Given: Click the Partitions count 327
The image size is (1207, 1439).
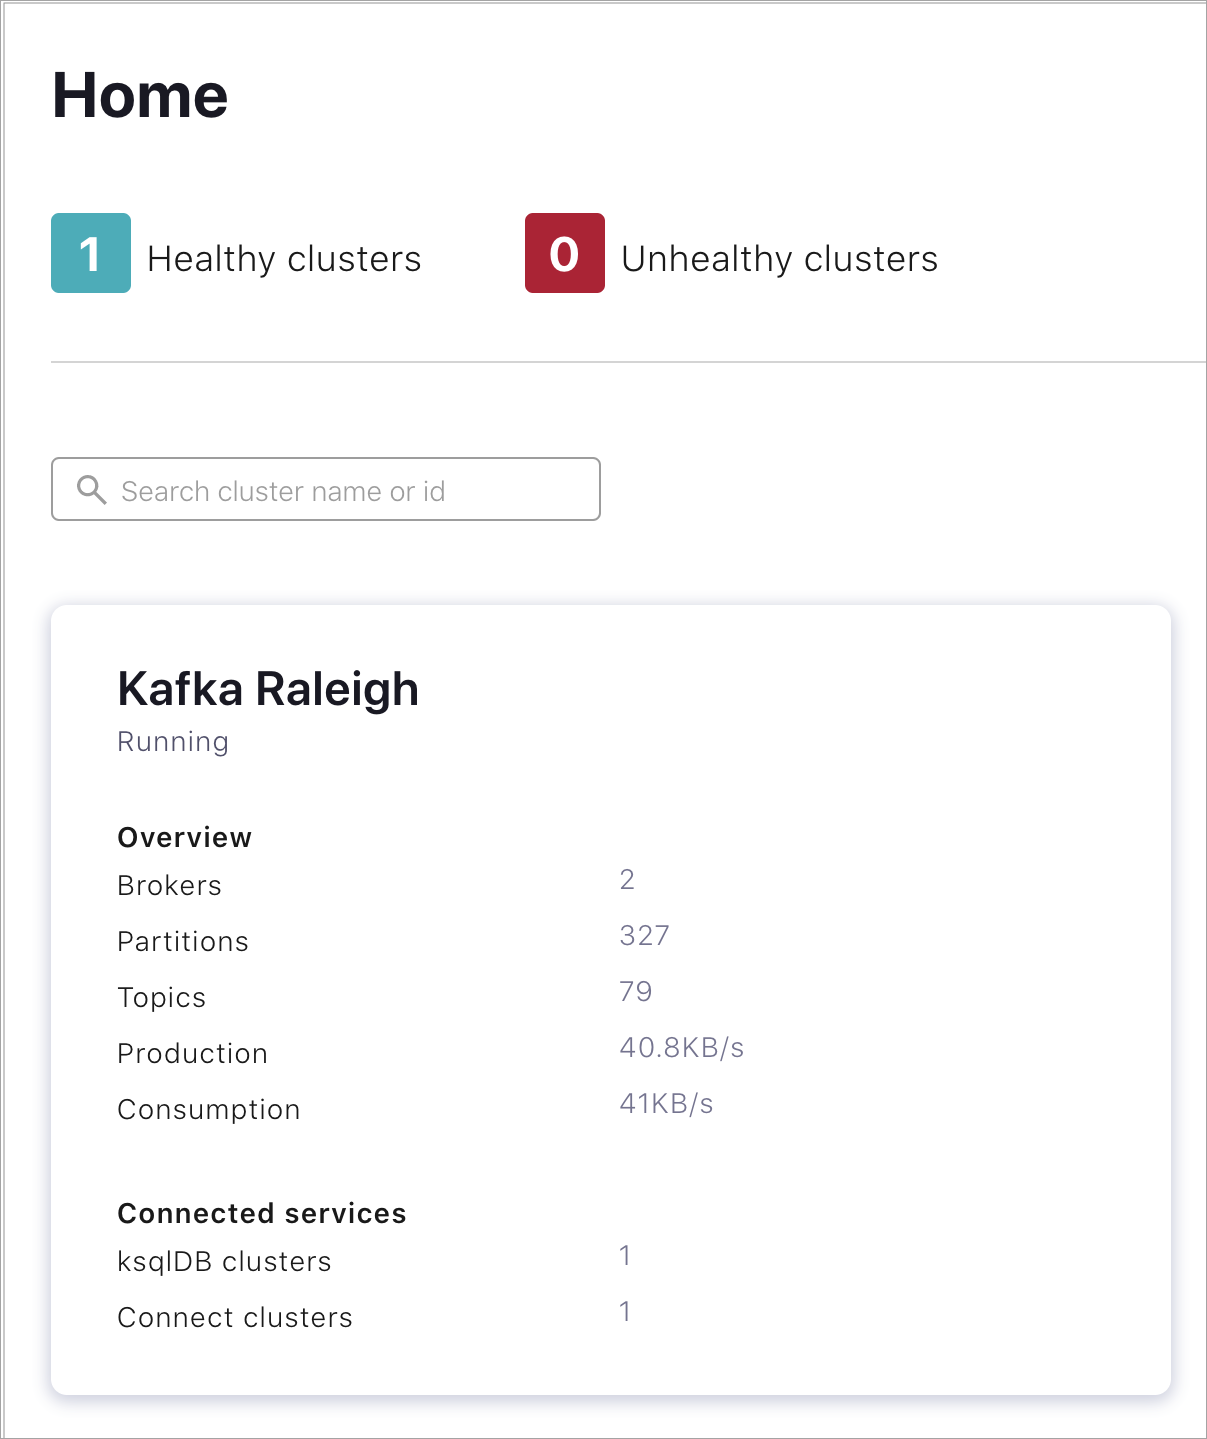Looking at the screenshot, I should pos(645,936).
